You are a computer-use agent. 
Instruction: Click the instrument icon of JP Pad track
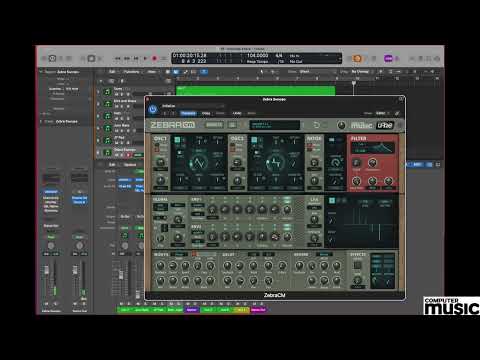pyautogui.click(x=107, y=141)
